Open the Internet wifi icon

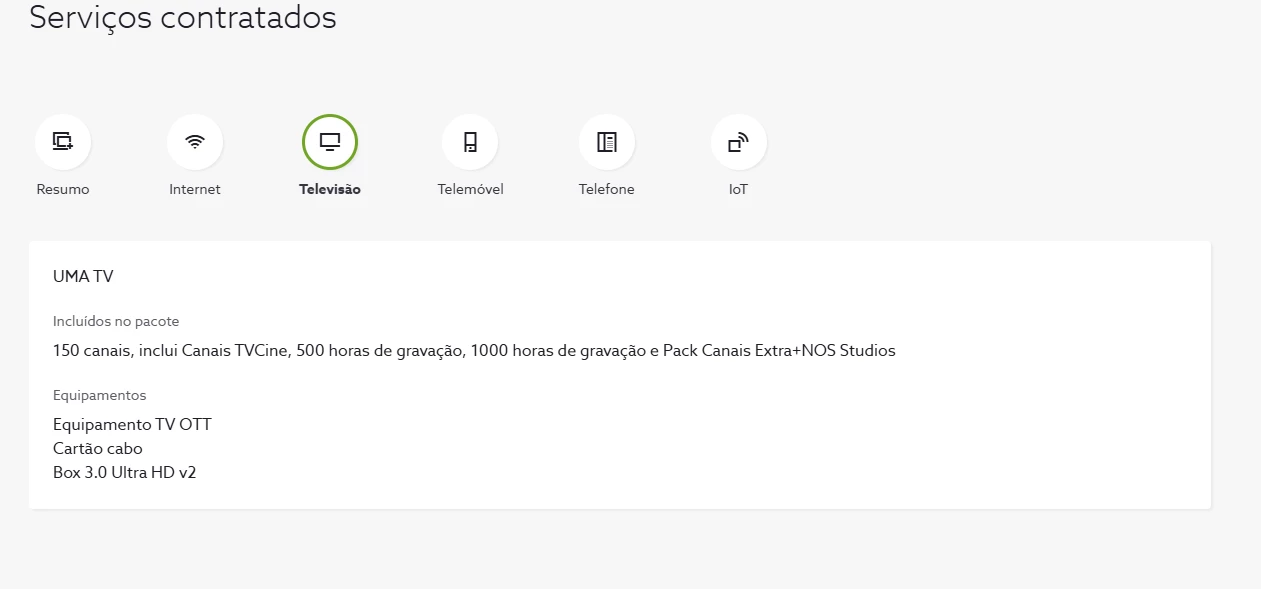195,142
